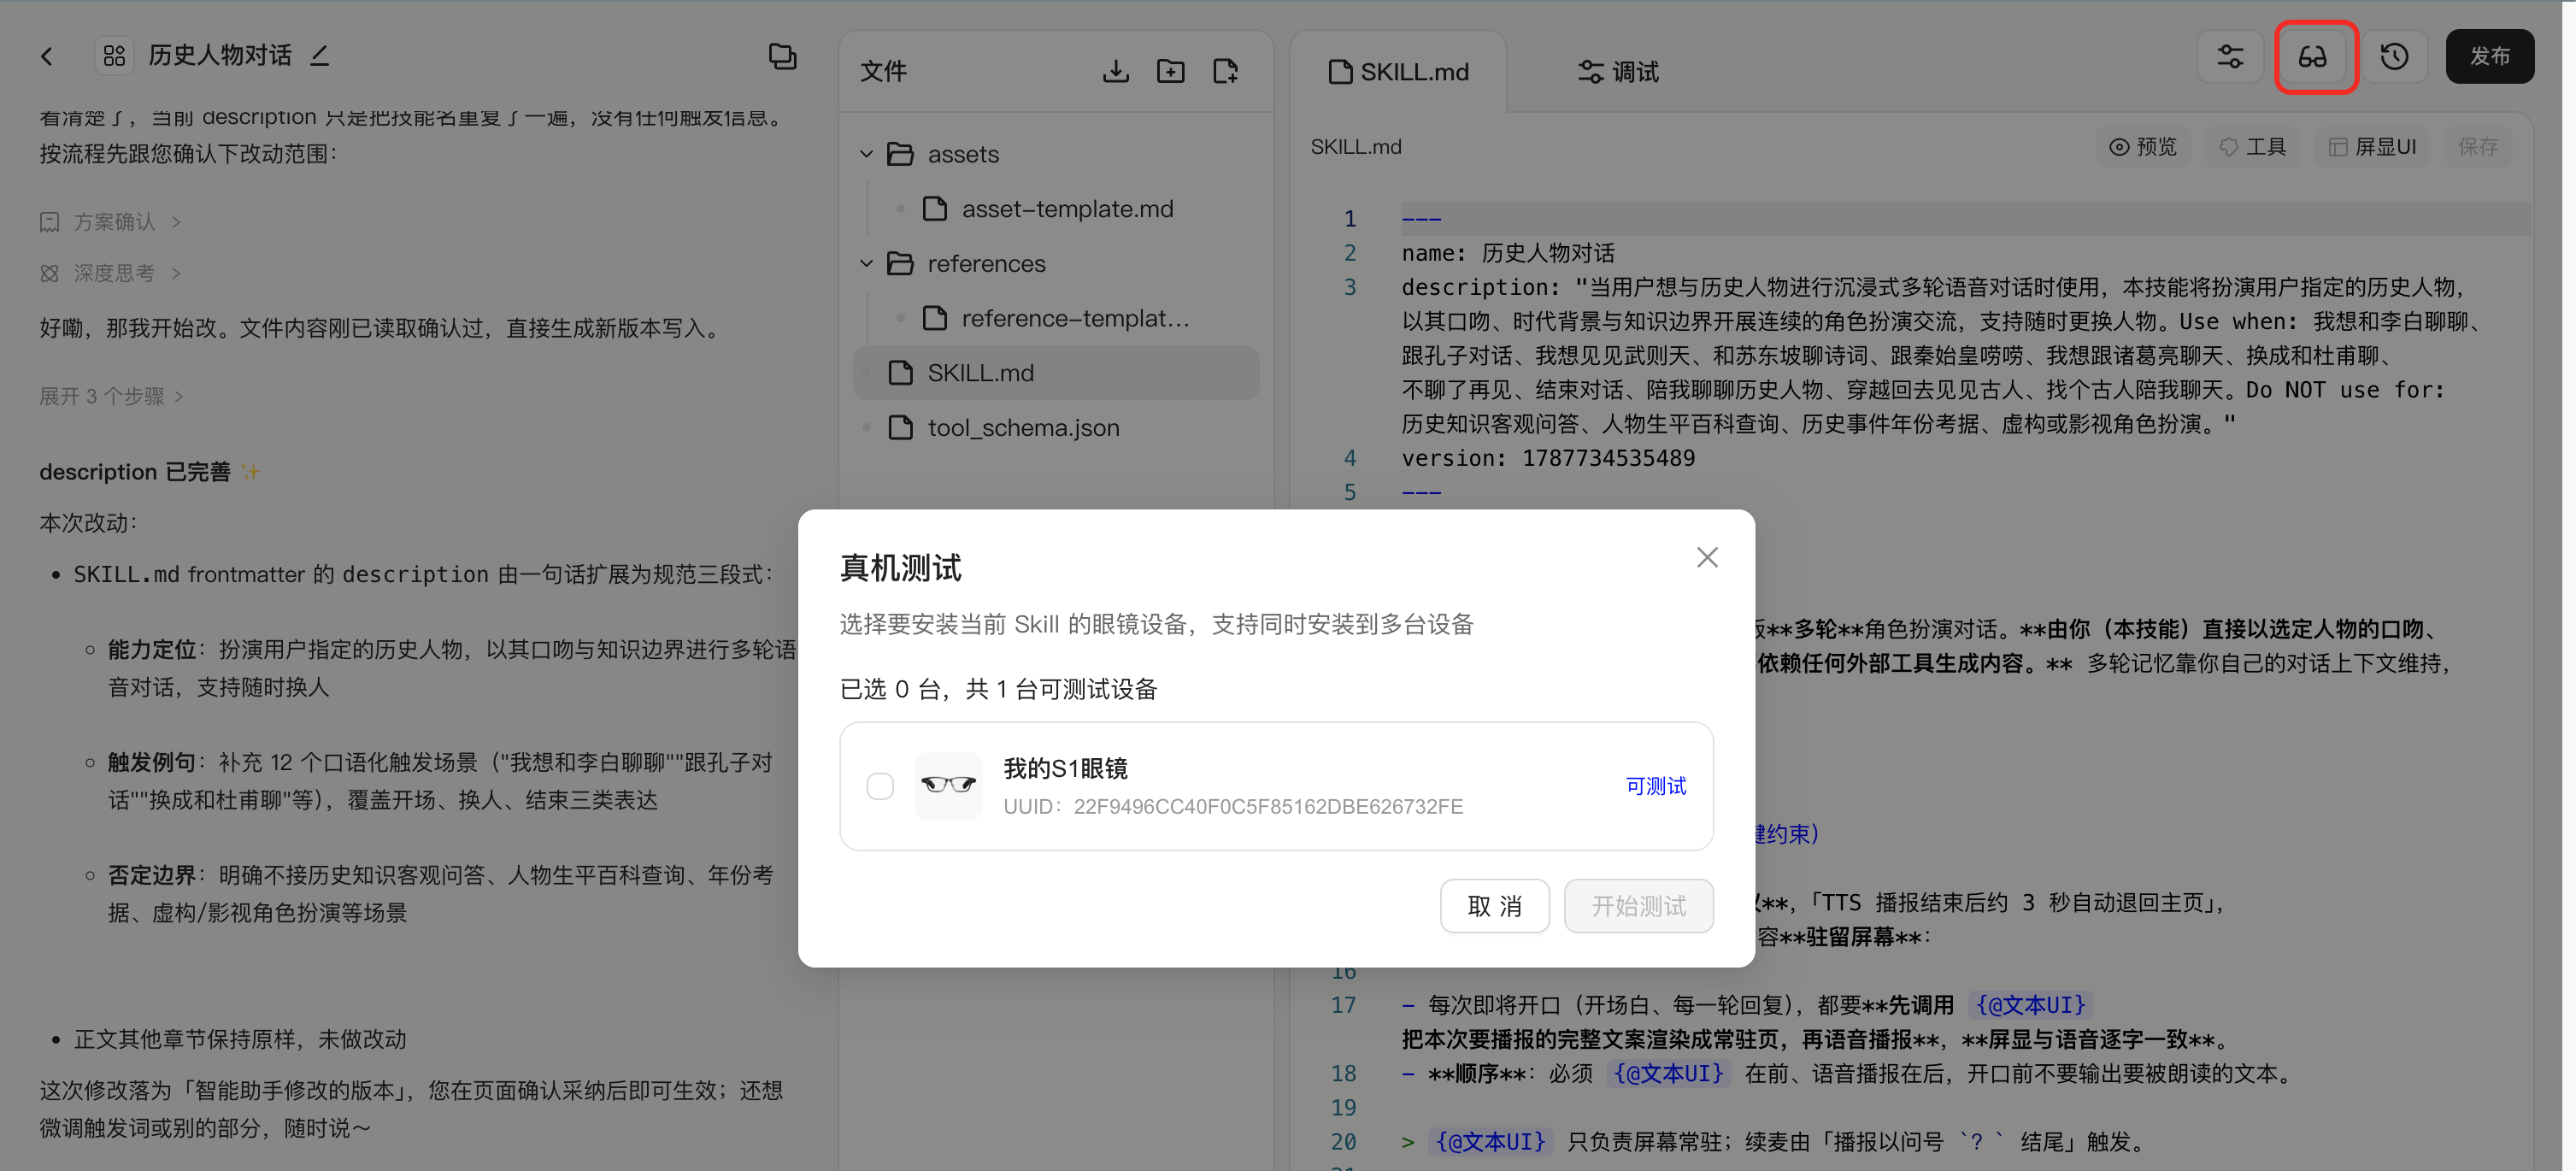Select SKILL.md in the file tree
The image size is (2576, 1171).
[x=1056, y=373]
